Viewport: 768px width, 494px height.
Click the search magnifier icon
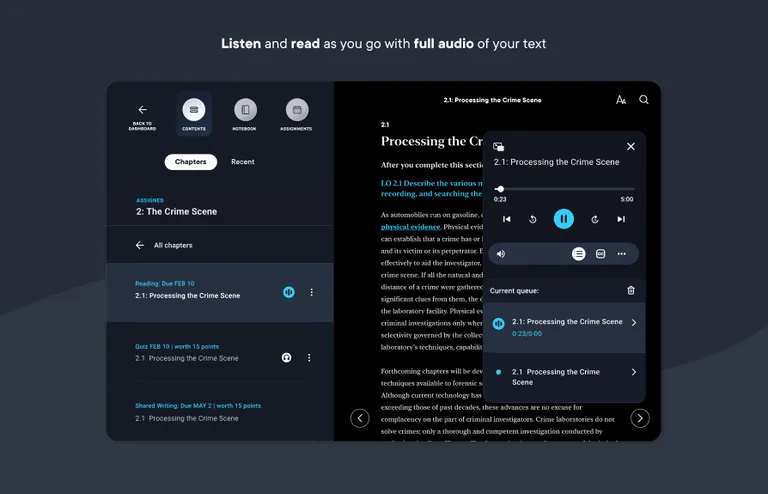click(644, 100)
